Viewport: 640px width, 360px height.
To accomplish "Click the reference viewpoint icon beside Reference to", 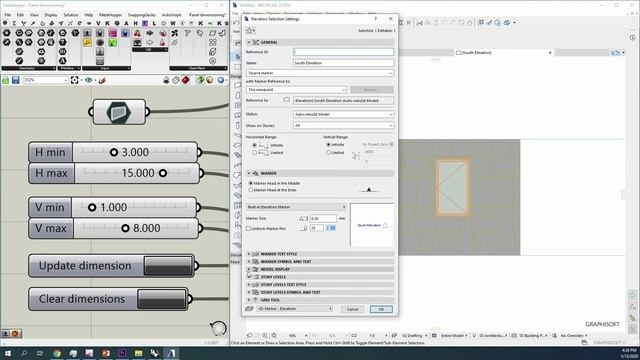I will (287, 100).
